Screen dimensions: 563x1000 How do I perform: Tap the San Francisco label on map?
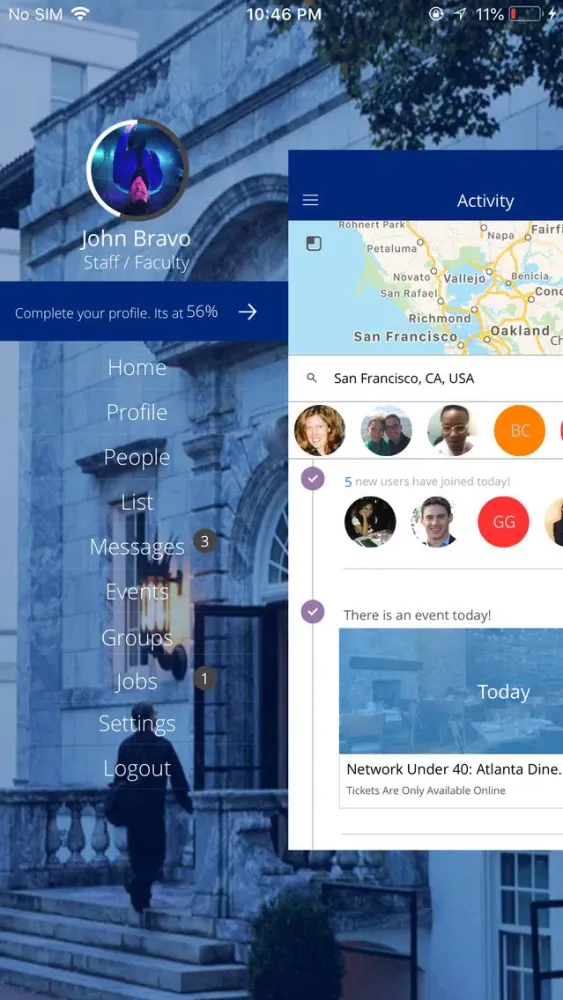(406, 336)
